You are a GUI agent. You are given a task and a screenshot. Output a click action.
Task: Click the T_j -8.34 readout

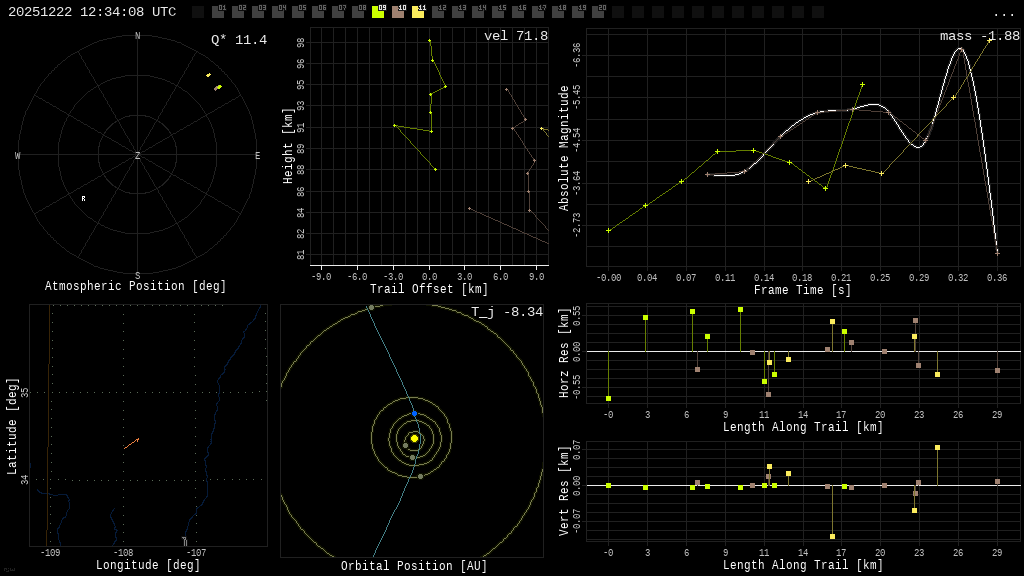pos(507,312)
